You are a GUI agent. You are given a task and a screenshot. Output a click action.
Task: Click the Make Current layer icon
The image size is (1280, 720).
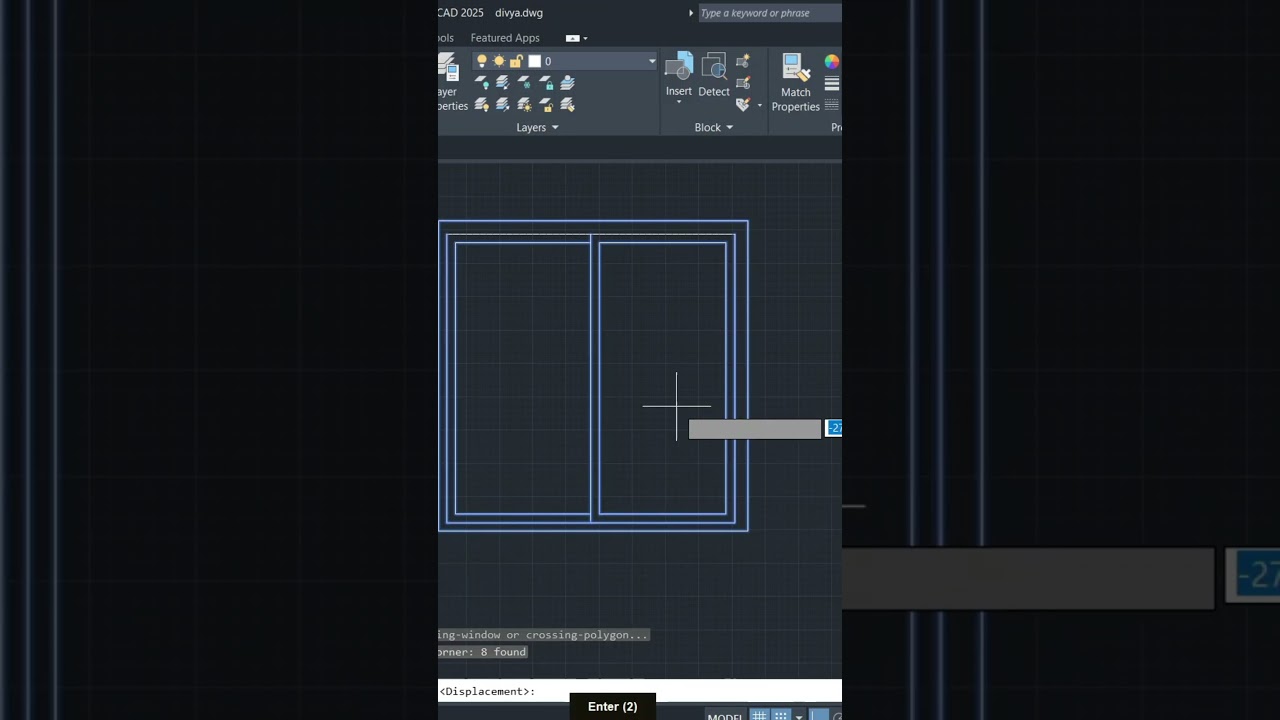click(x=567, y=83)
